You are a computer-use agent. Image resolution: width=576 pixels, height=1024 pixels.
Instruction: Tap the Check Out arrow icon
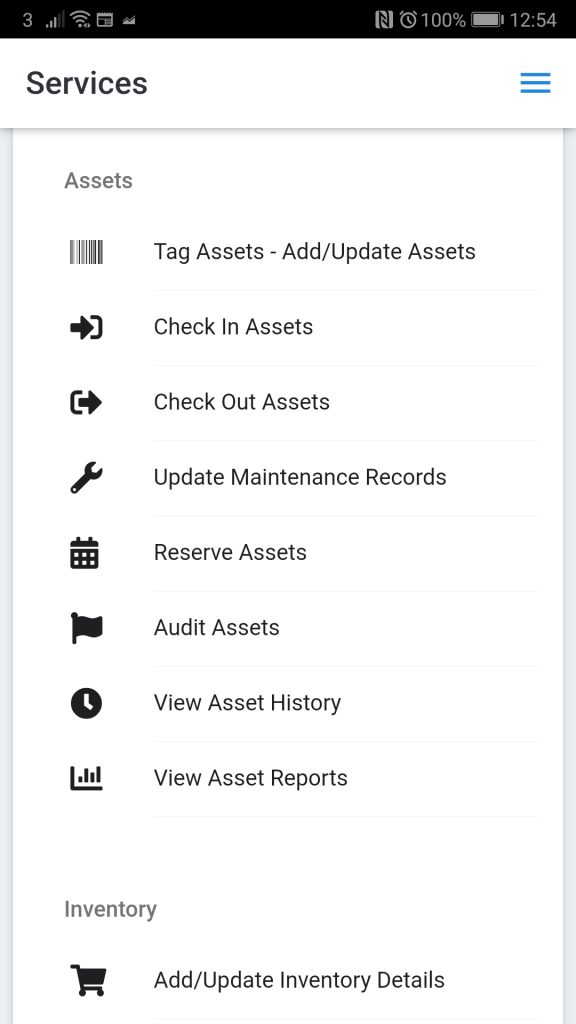(x=86, y=402)
